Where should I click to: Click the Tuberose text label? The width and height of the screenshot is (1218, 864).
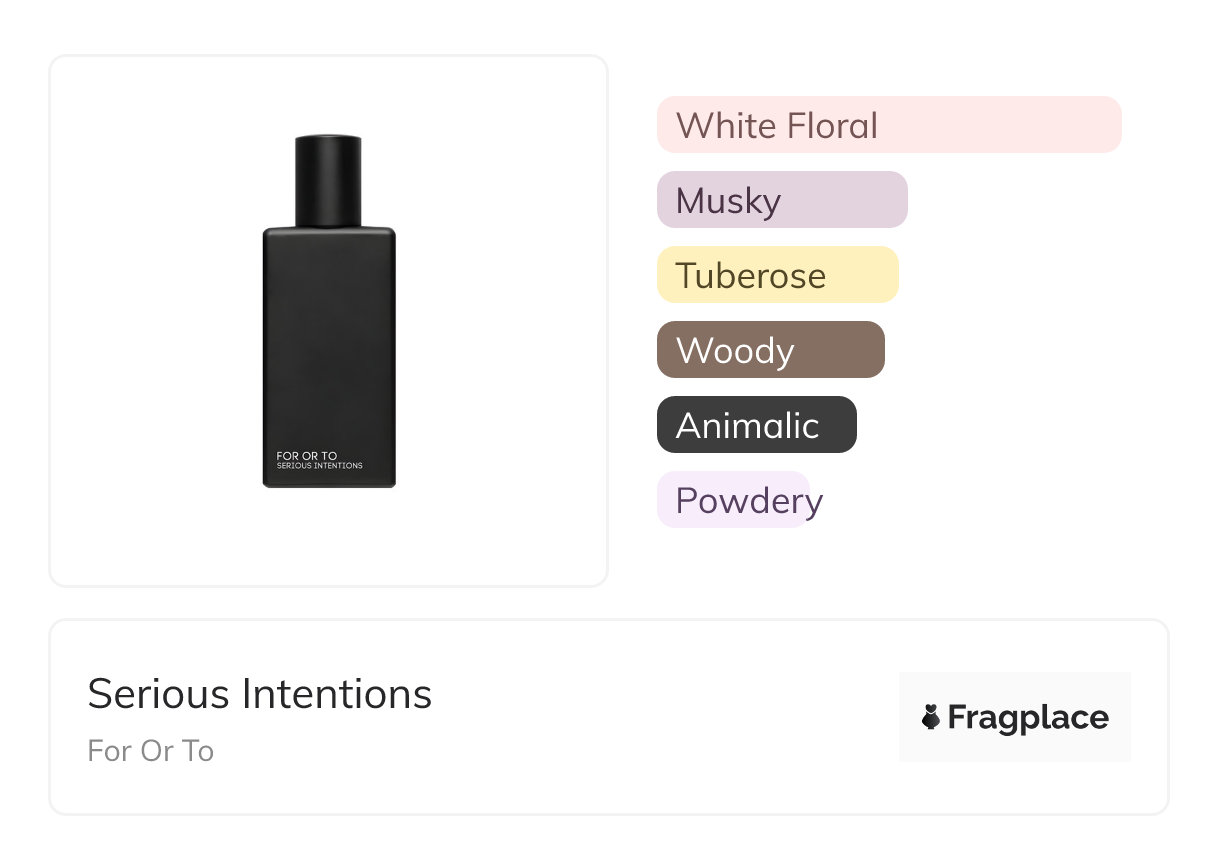[x=751, y=276]
